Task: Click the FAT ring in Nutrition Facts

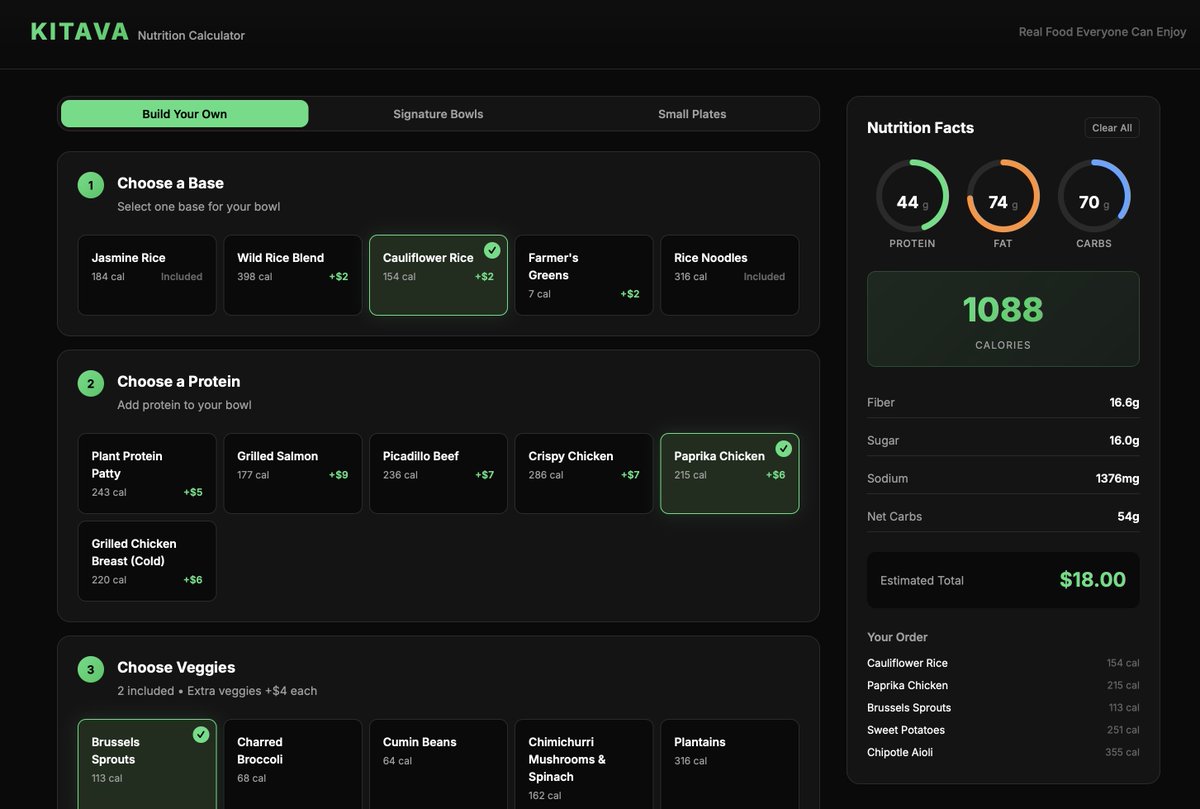Action: [1002, 201]
